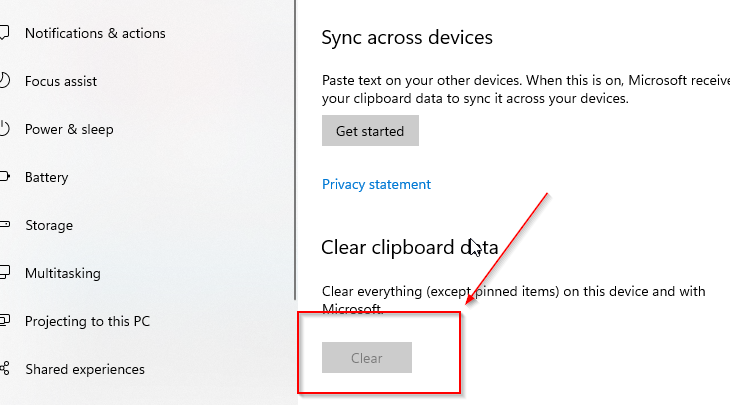The height and width of the screenshot is (405, 730).
Task: Click the Notifications & actions icon
Action: [4, 33]
